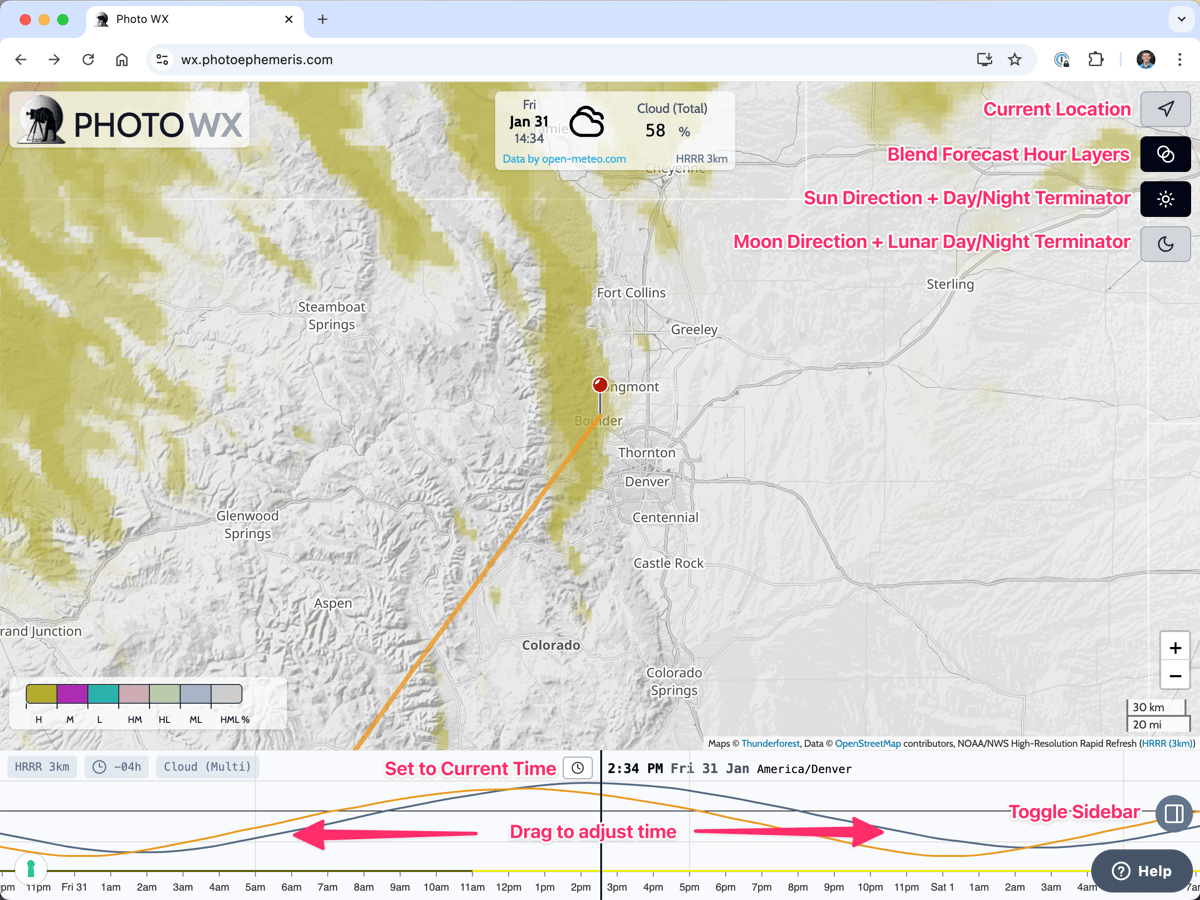Click the America/Denver timezone text
The width and height of the screenshot is (1200, 900).
coord(805,769)
